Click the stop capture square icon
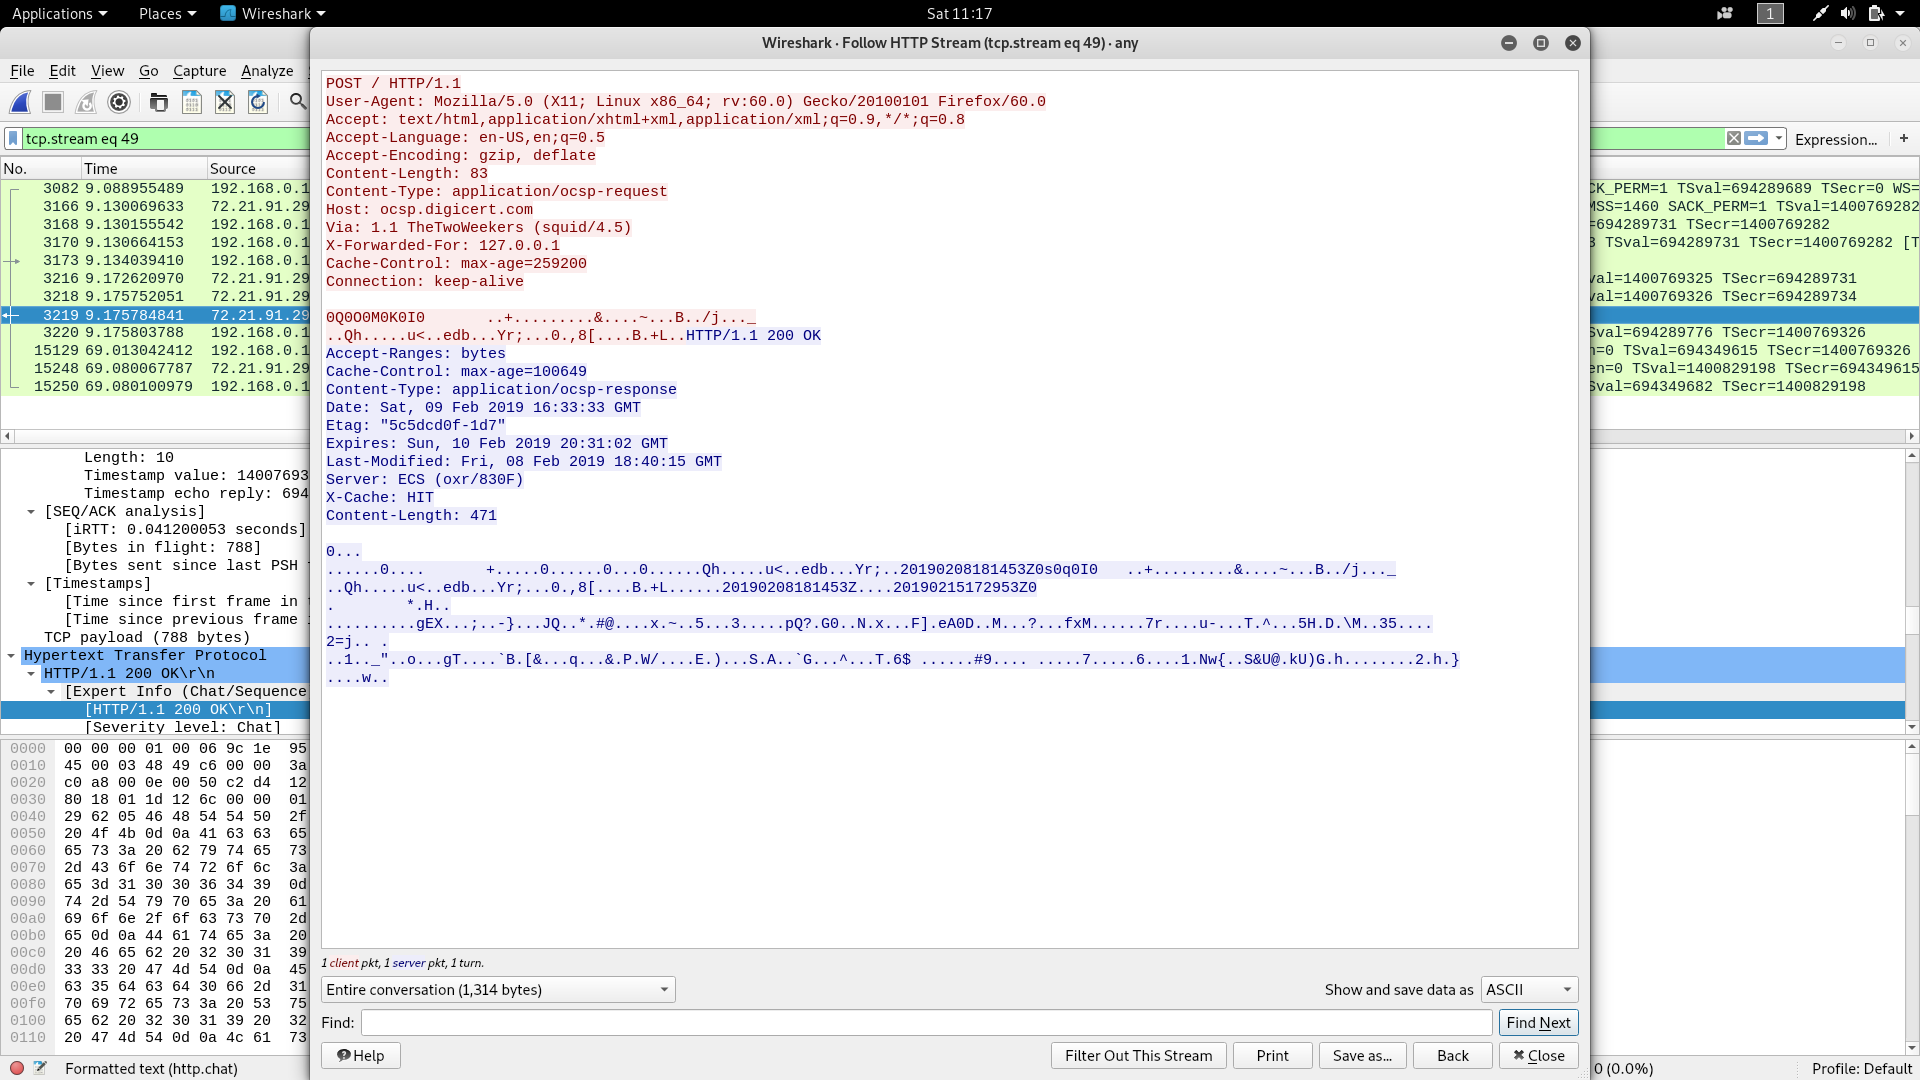Screen dimensions: 1920x1080 point(53,102)
